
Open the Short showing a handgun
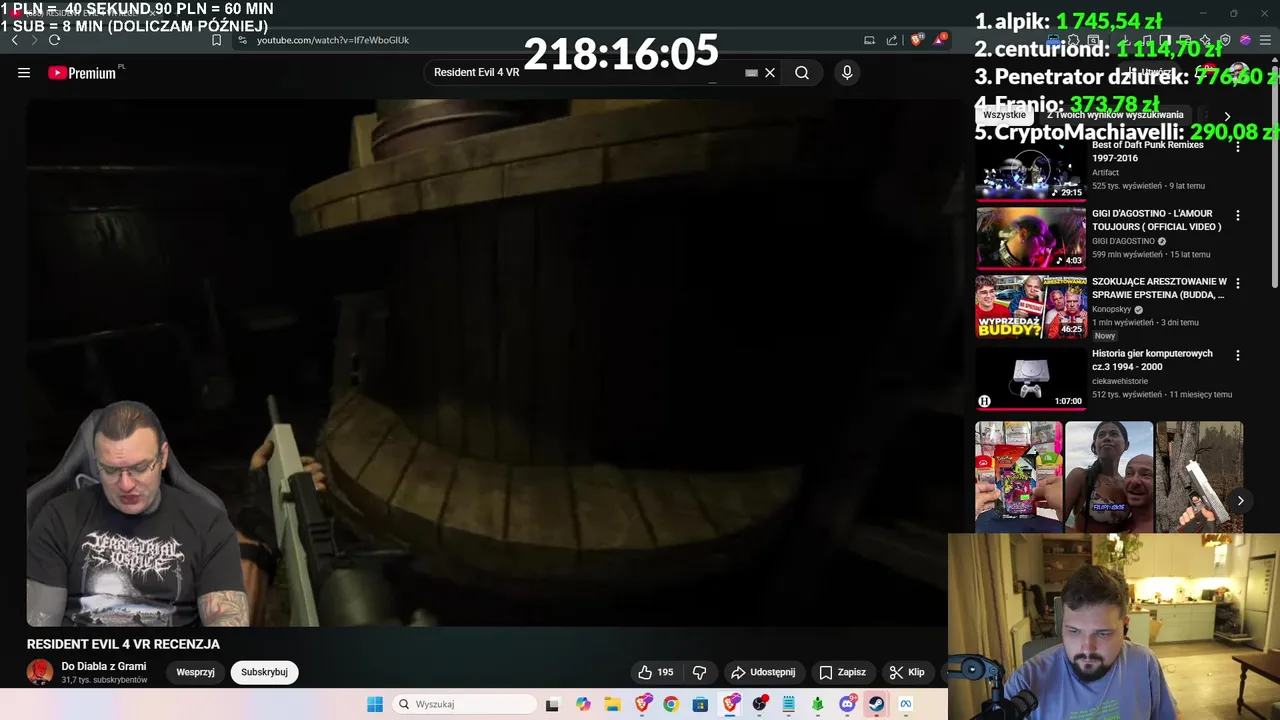(1199, 477)
